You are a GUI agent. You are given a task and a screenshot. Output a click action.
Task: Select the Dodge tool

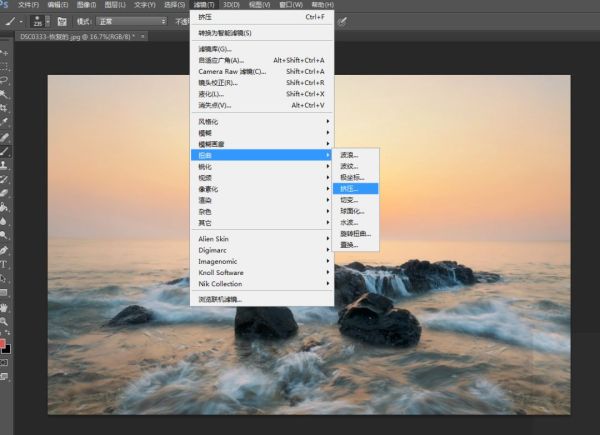coord(4,235)
